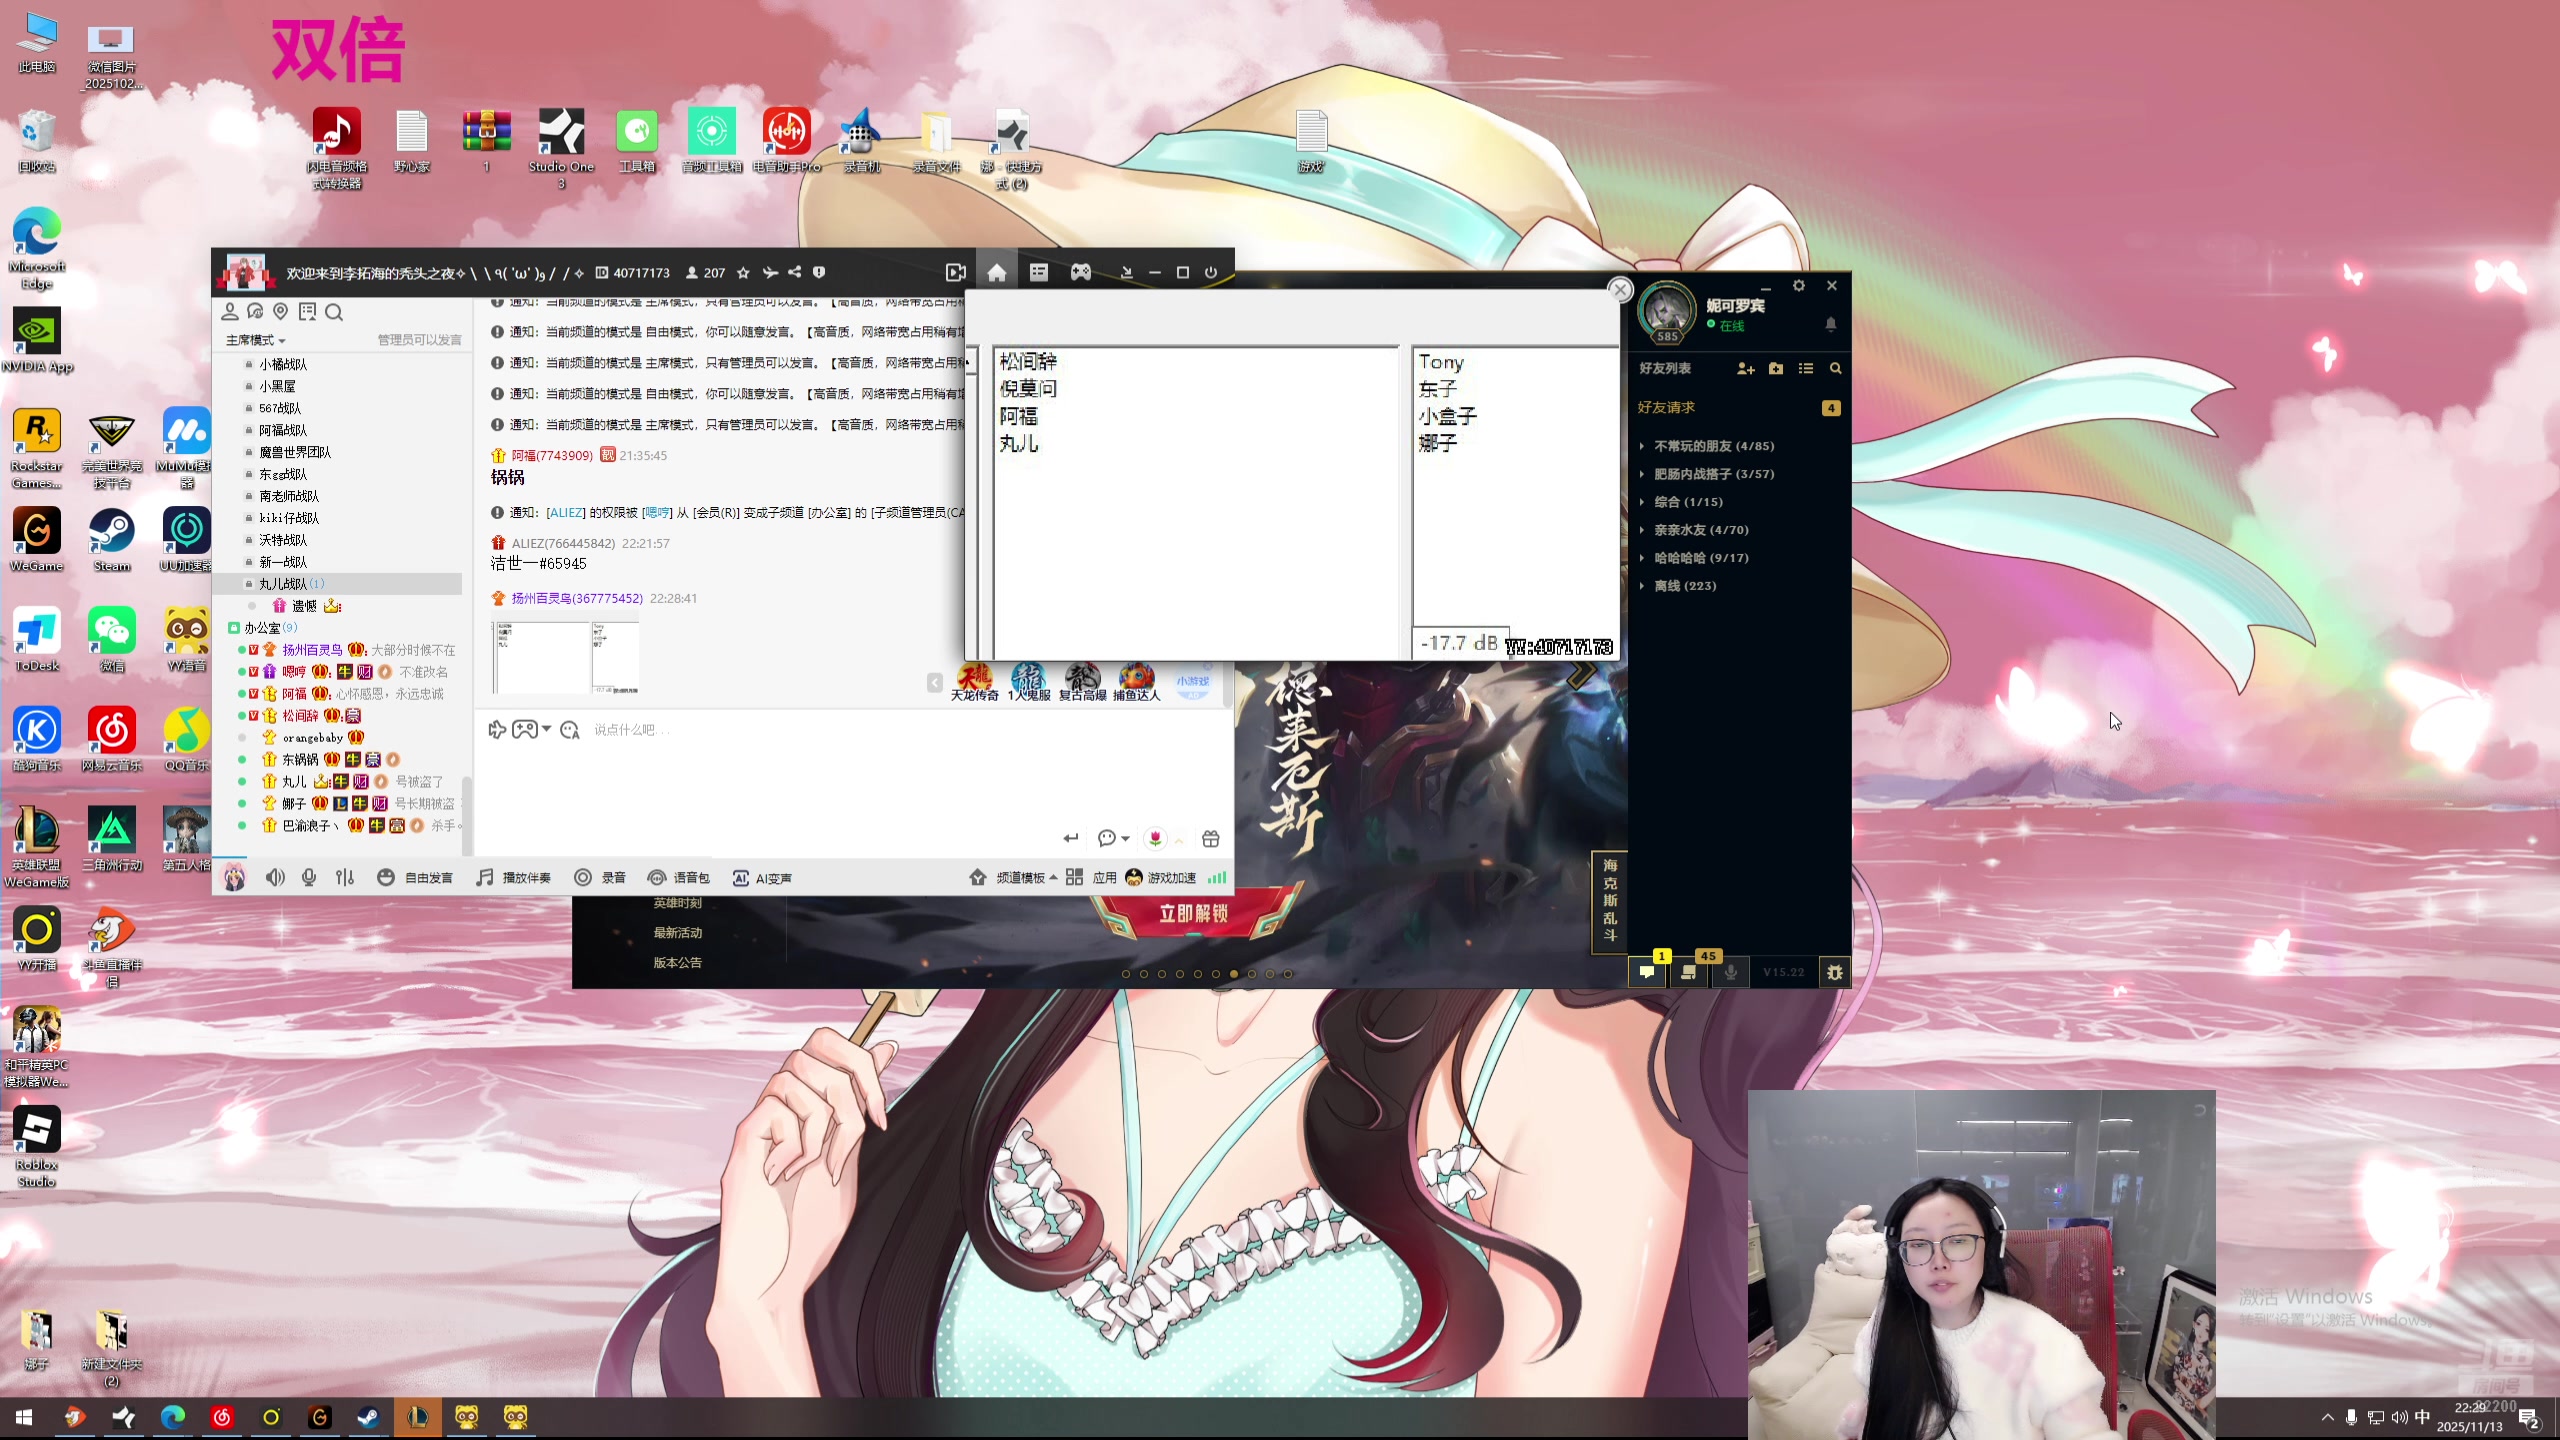Image resolution: width=2560 pixels, height=1440 pixels.
Task: Open League client settings gear
Action: point(1799,286)
